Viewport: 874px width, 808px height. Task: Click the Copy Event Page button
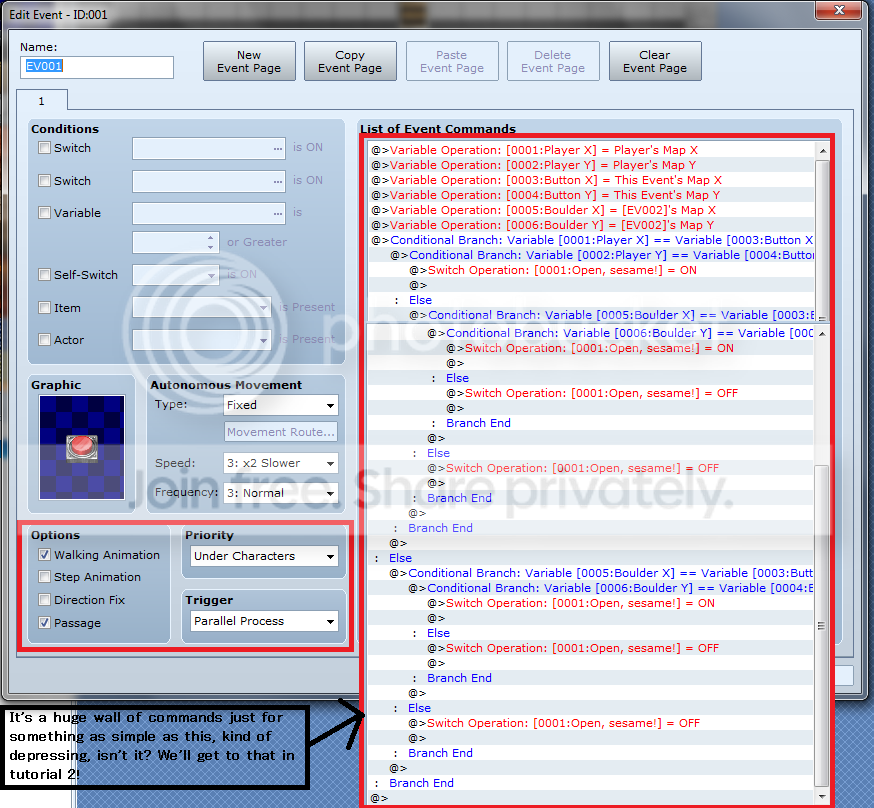[x=350, y=61]
